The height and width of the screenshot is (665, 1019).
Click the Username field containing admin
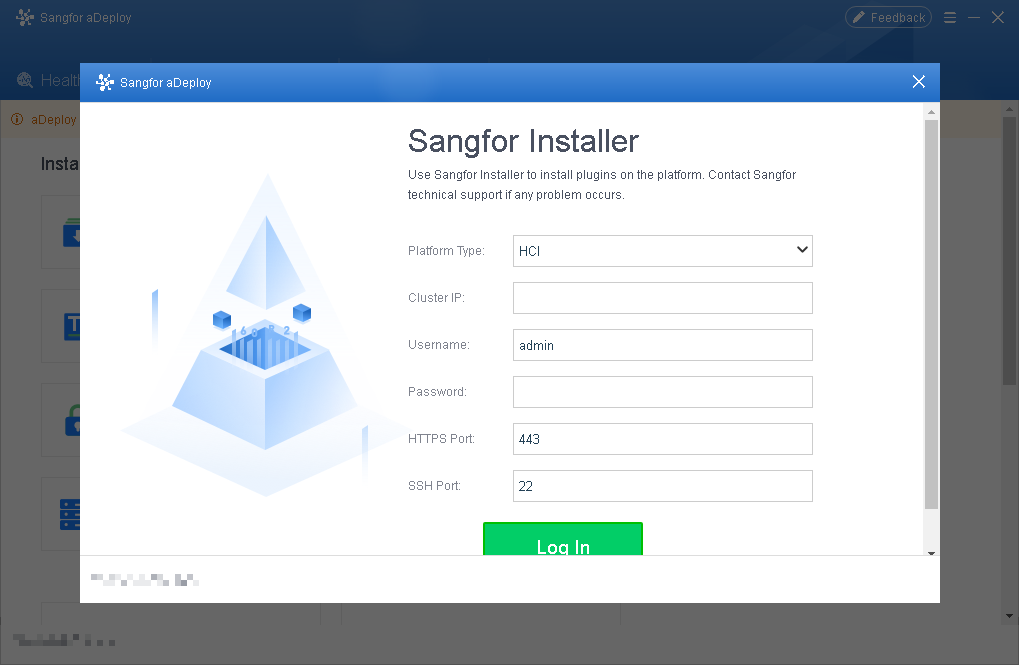tap(662, 345)
